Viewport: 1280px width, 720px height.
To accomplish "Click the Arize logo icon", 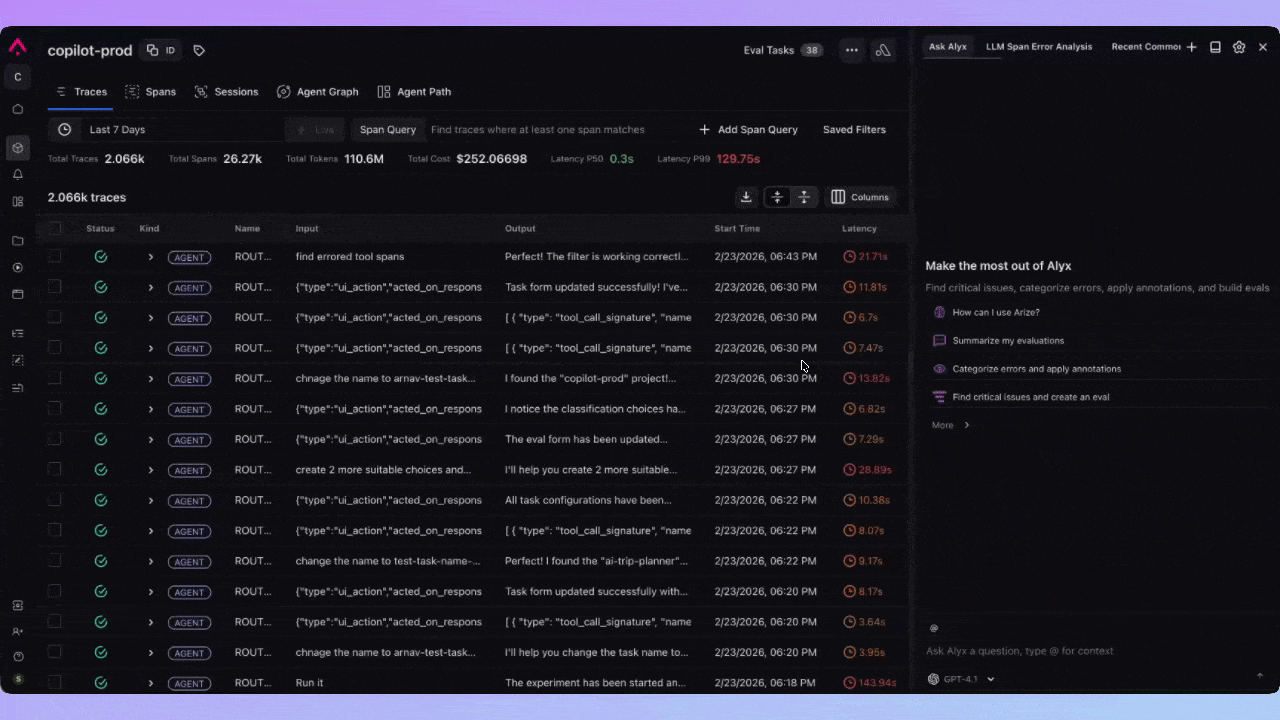I will click(x=17, y=47).
